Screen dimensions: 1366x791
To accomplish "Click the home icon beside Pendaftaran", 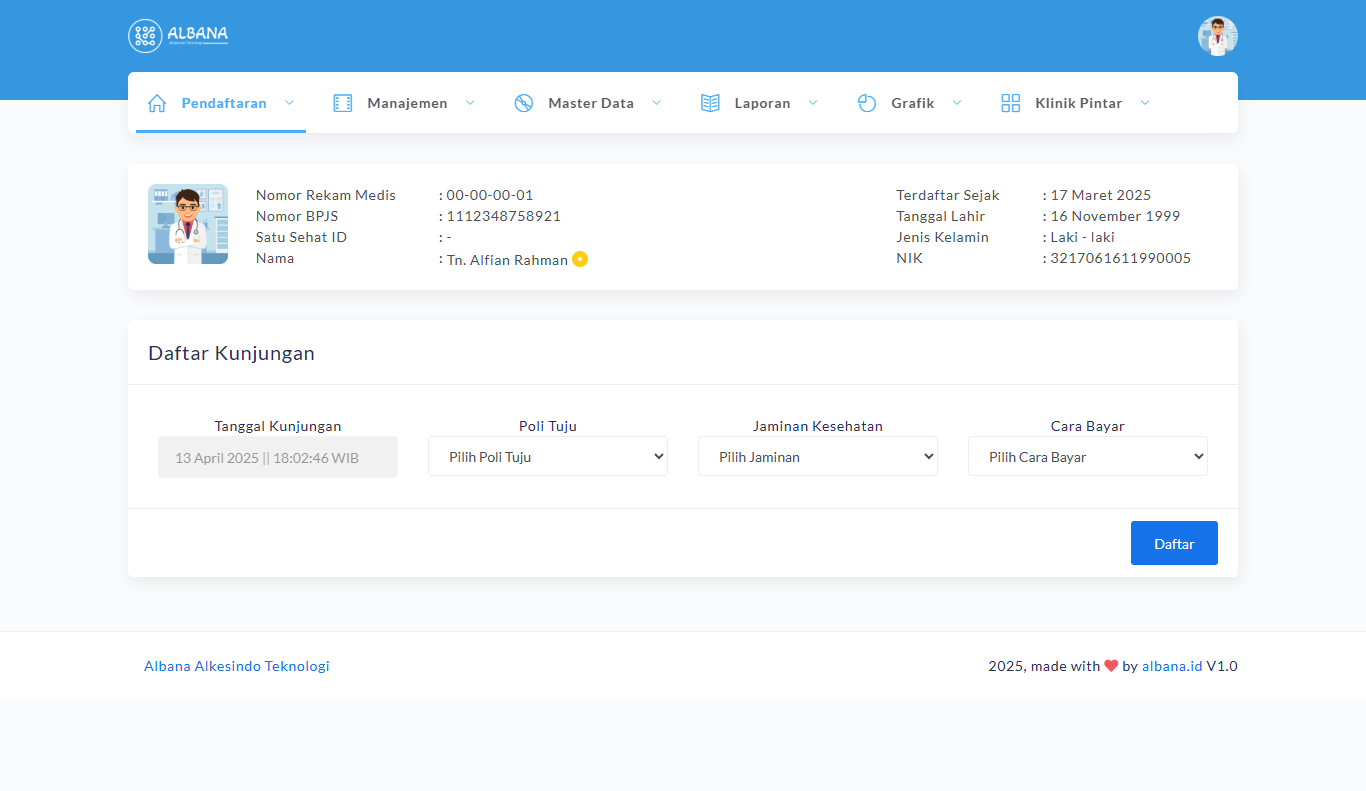I will [x=157, y=103].
